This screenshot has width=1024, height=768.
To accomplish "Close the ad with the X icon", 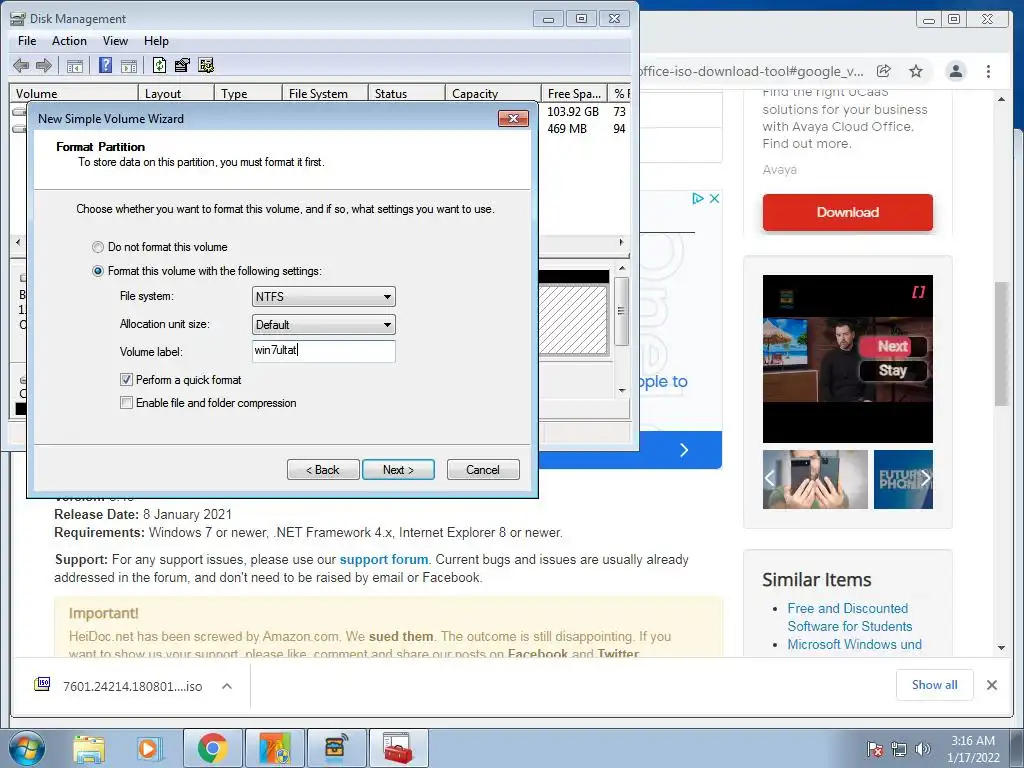I will pos(714,199).
